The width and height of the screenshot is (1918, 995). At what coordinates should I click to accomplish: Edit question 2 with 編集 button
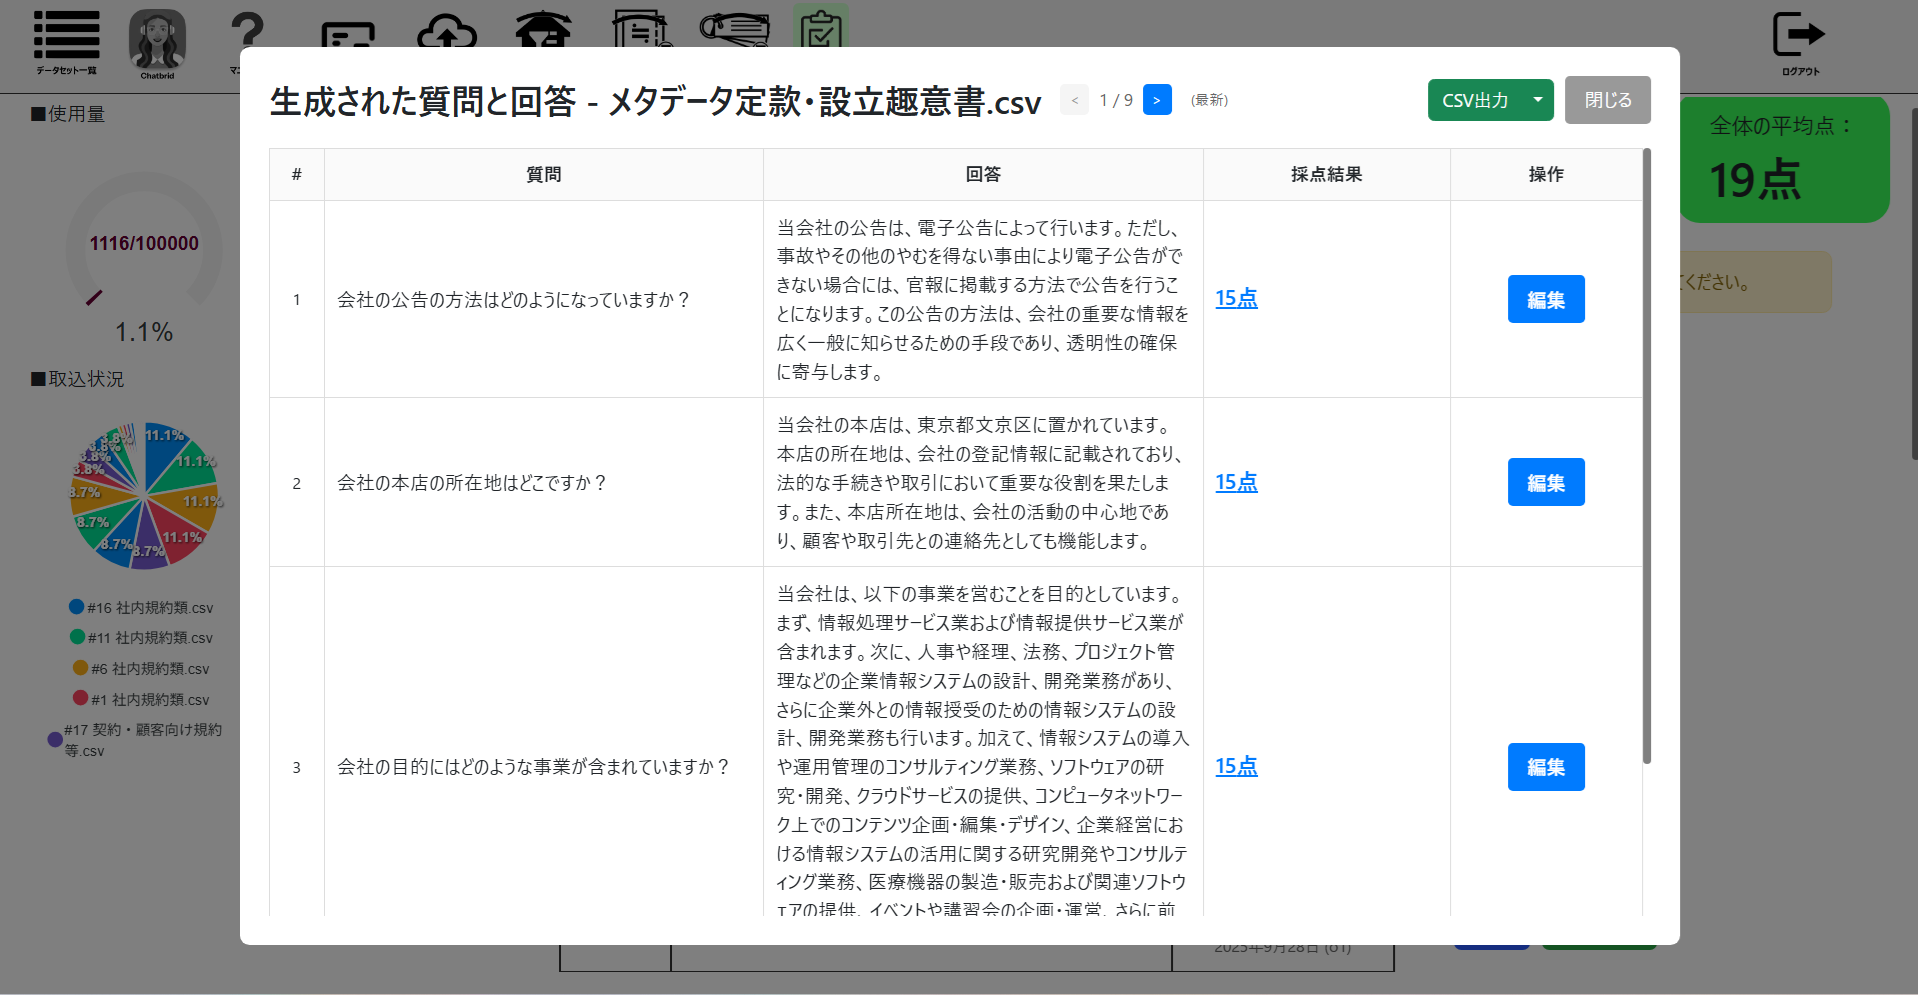pos(1545,482)
